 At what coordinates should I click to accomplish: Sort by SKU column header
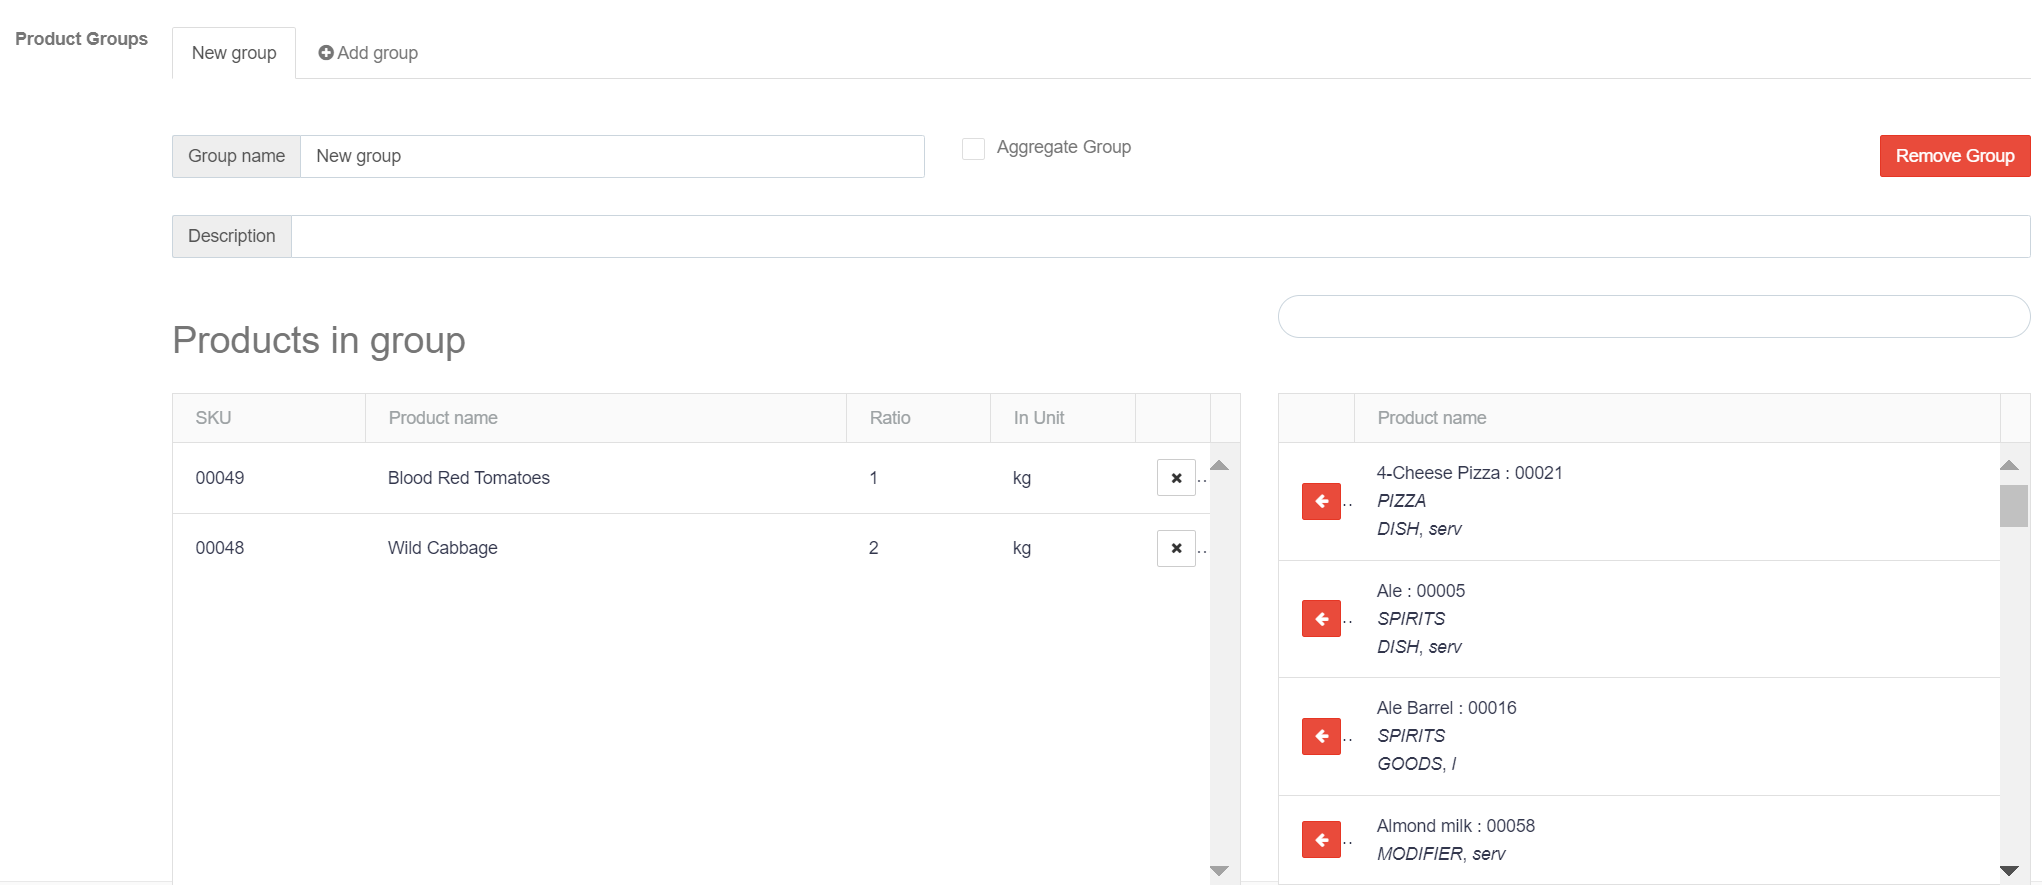pos(214,418)
